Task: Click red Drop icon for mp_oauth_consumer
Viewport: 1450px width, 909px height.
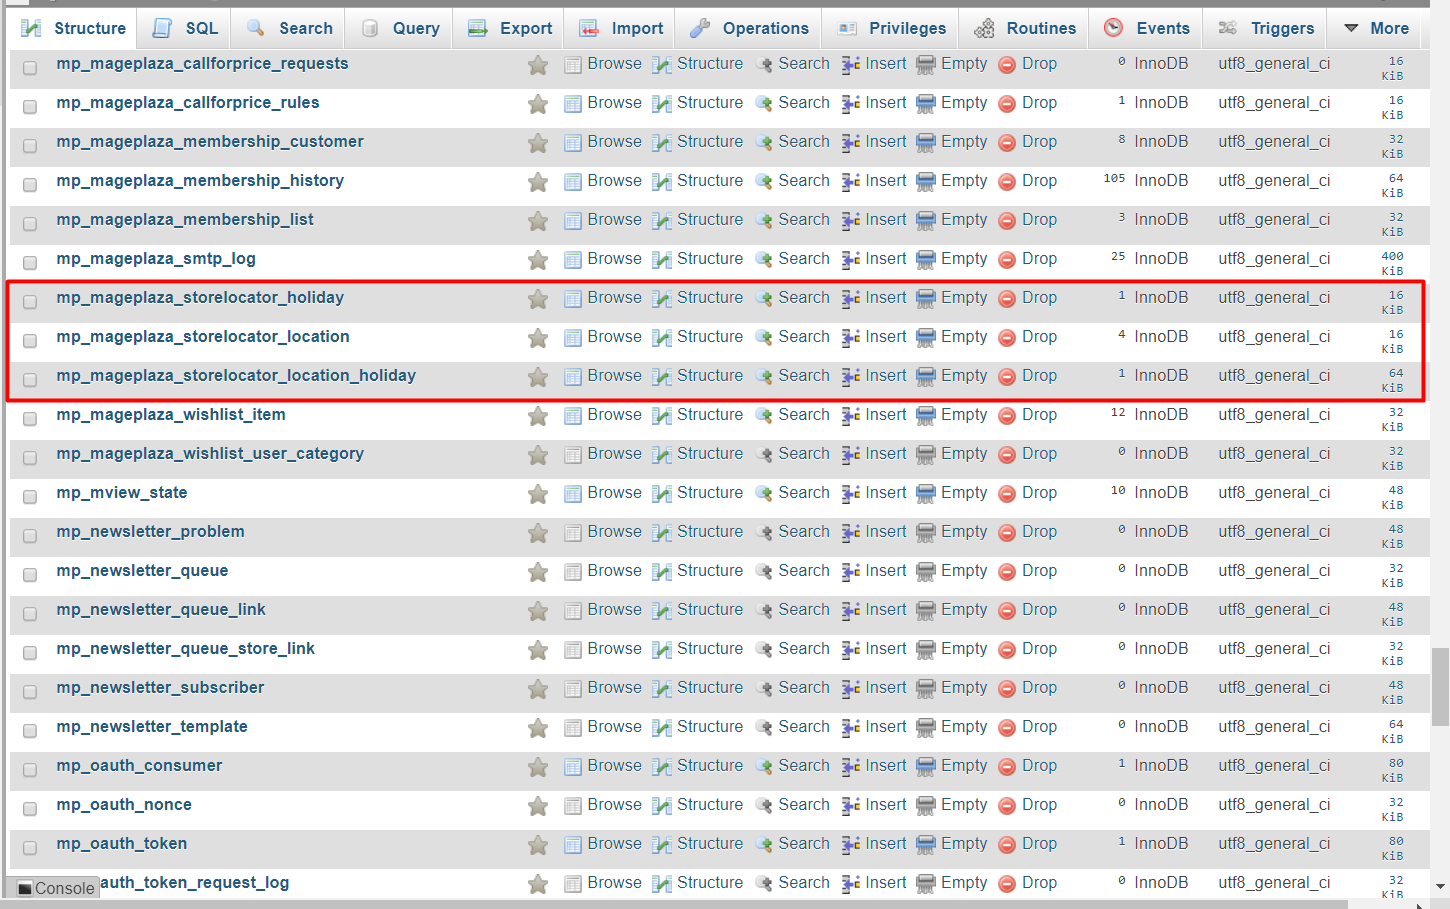Action: click(1007, 767)
